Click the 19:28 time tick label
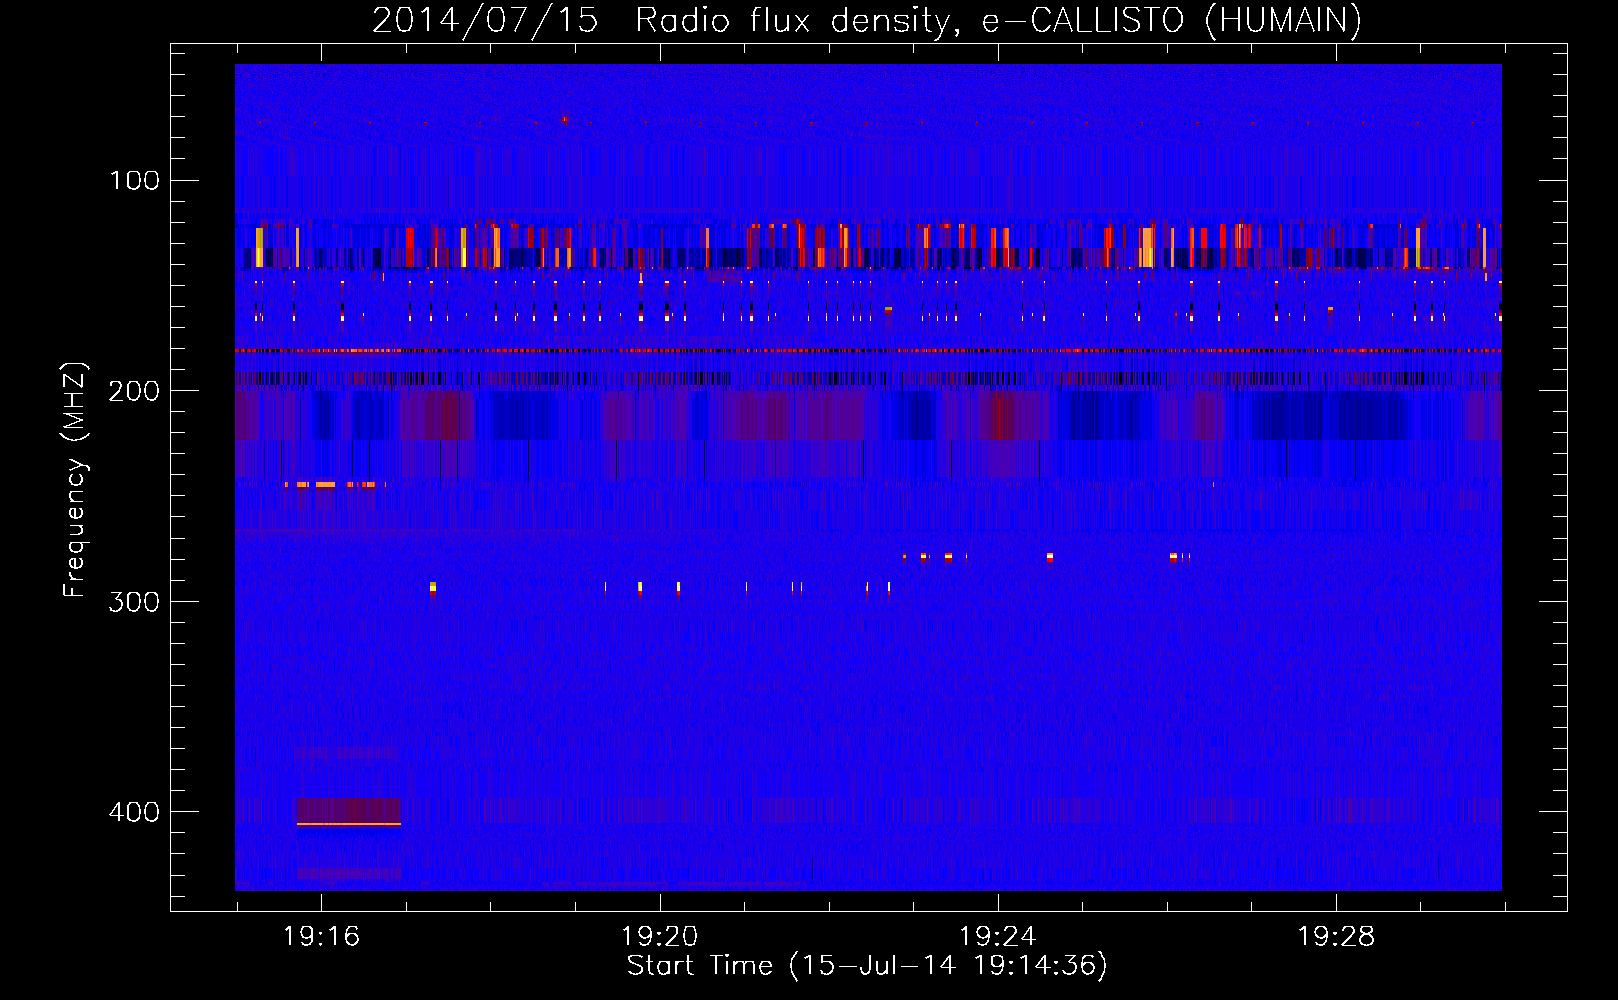Viewport: 1618px width, 1000px height. pos(1336,937)
